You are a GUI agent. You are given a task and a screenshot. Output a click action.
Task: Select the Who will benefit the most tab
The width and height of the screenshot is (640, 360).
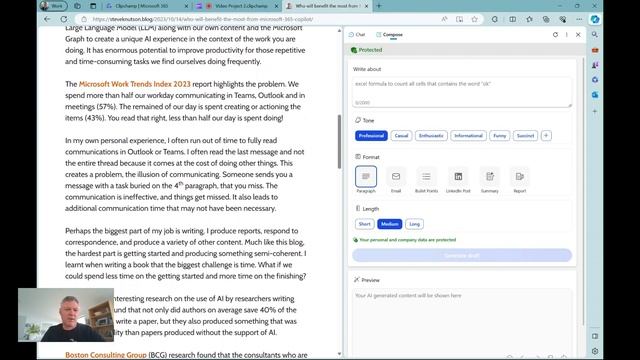tap(327, 6)
